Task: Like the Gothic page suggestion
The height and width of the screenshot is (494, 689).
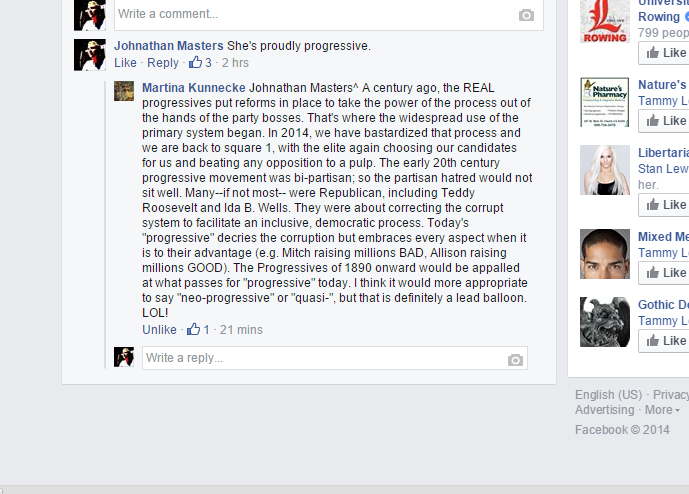Action: (x=664, y=341)
